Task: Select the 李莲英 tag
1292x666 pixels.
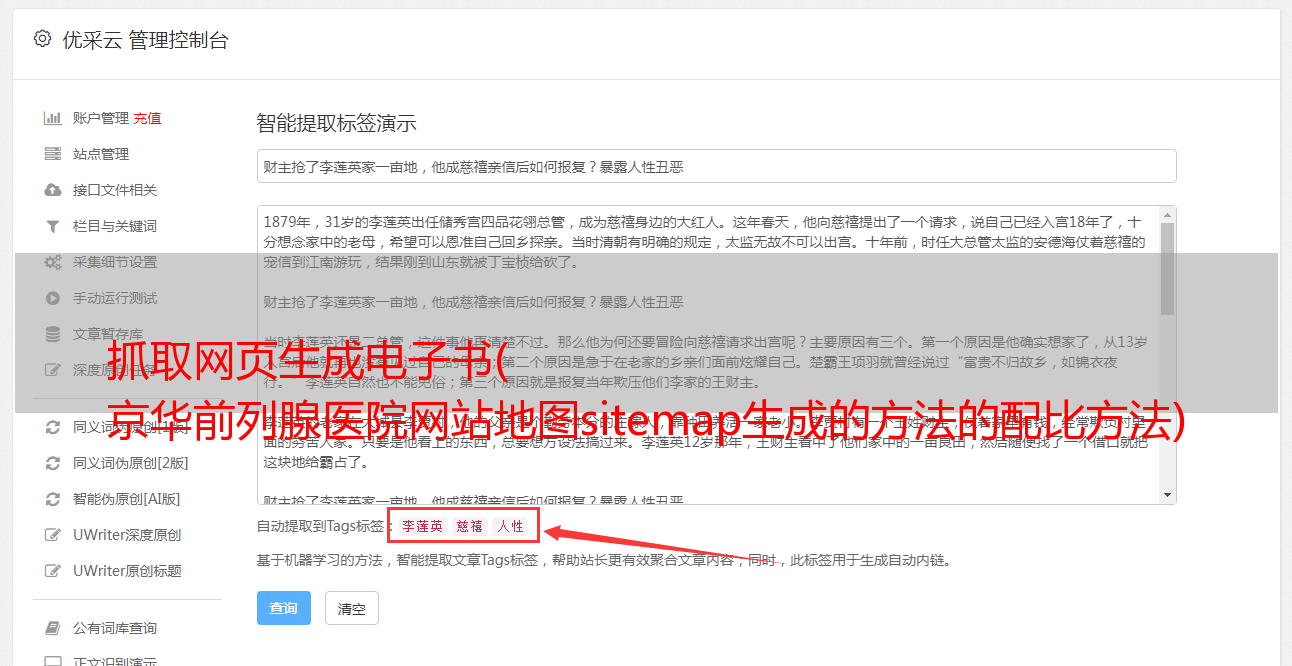Action: pyautogui.click(x=423, y=526)
